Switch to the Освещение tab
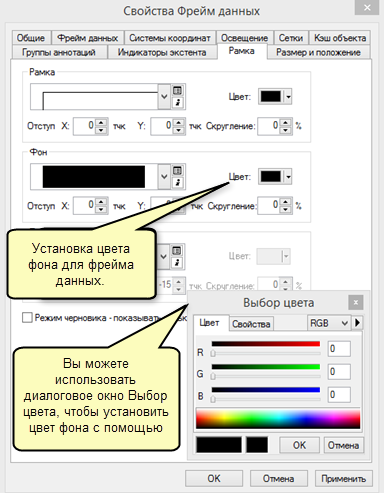The height and width of the screenshot is (493, 384). click(x=244, y=38)
